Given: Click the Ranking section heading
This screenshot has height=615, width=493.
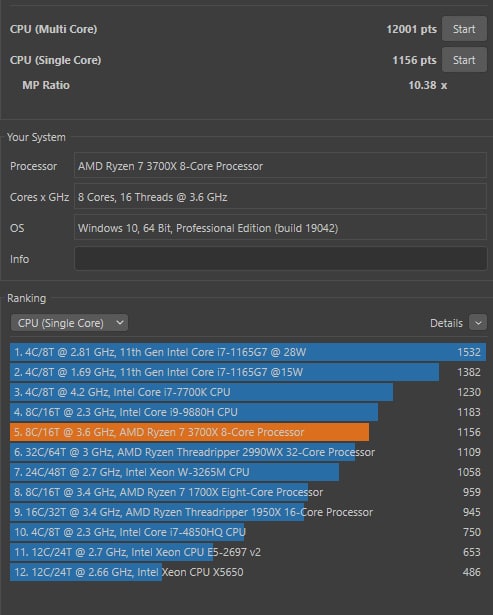Looking at the screenshot, I should point(26,298).
